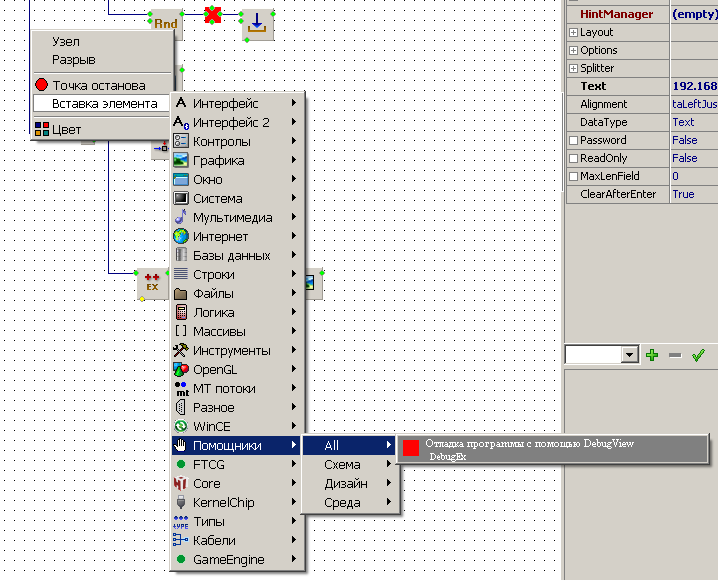Click the Tools hammer icon
The image size is (718, 580).
click(181, 351)
